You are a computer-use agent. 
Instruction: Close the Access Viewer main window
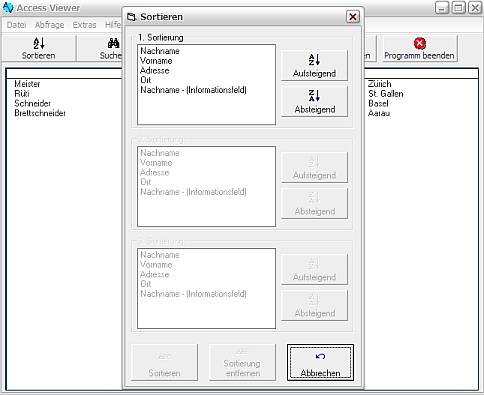pyautogui.click(x=475, y=8)
